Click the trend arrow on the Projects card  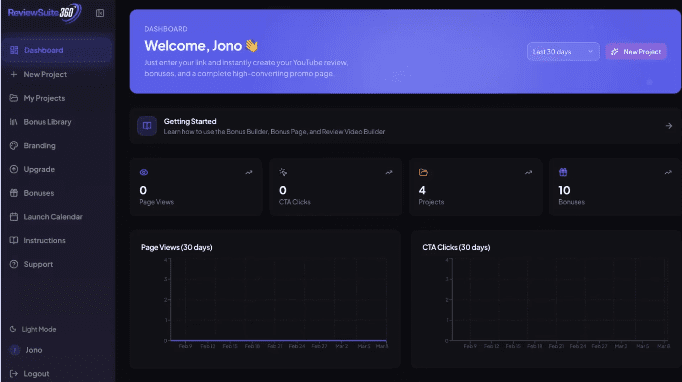point(528,172)
